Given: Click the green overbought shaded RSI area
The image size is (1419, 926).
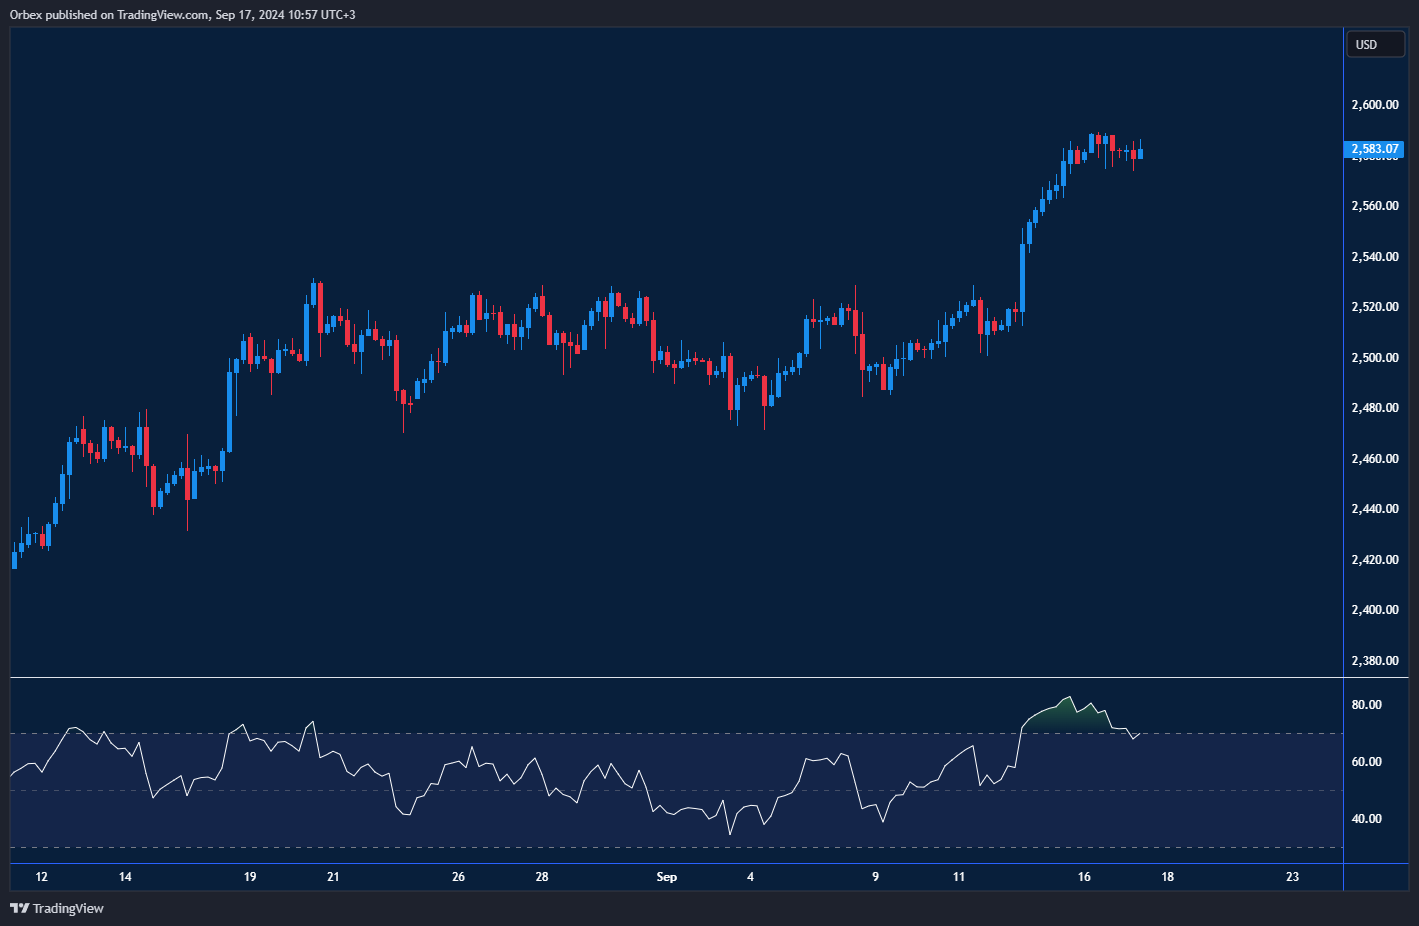Looking at the screenshot, I should tap(1062, 719).
